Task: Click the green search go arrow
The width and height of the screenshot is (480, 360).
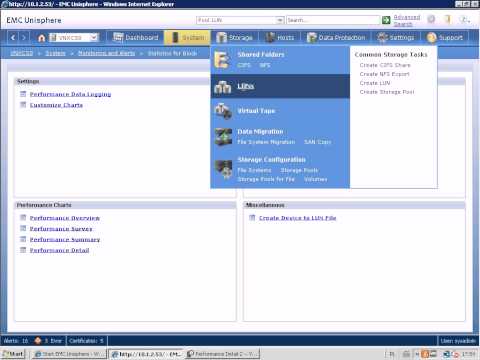Action: click(386, 20)
